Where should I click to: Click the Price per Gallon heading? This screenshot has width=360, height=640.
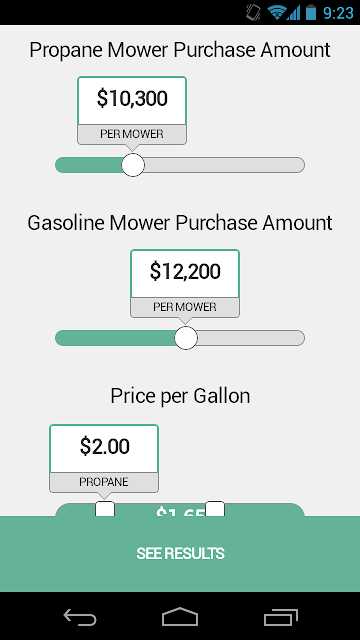(x=180, y=396)
